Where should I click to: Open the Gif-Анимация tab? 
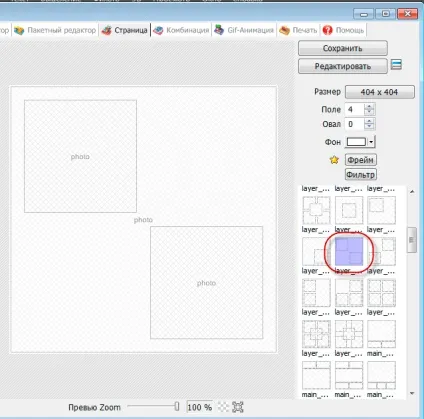click(244, 30)
